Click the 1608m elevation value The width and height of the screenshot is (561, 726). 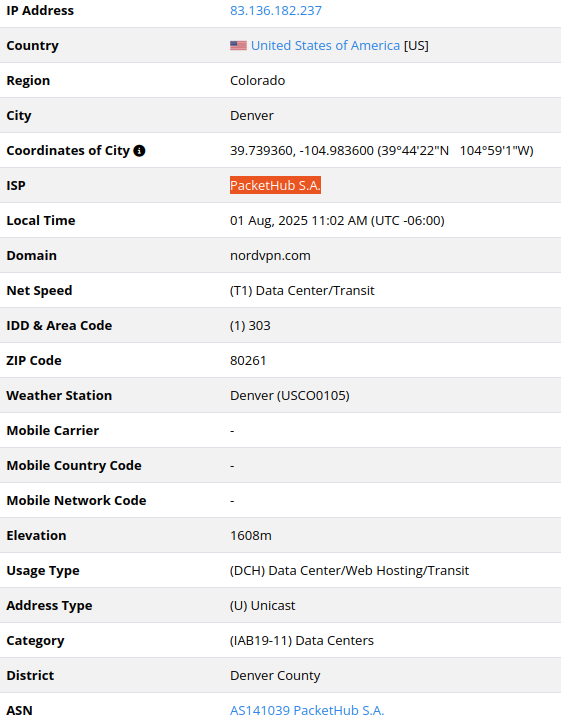click(251, 535)
